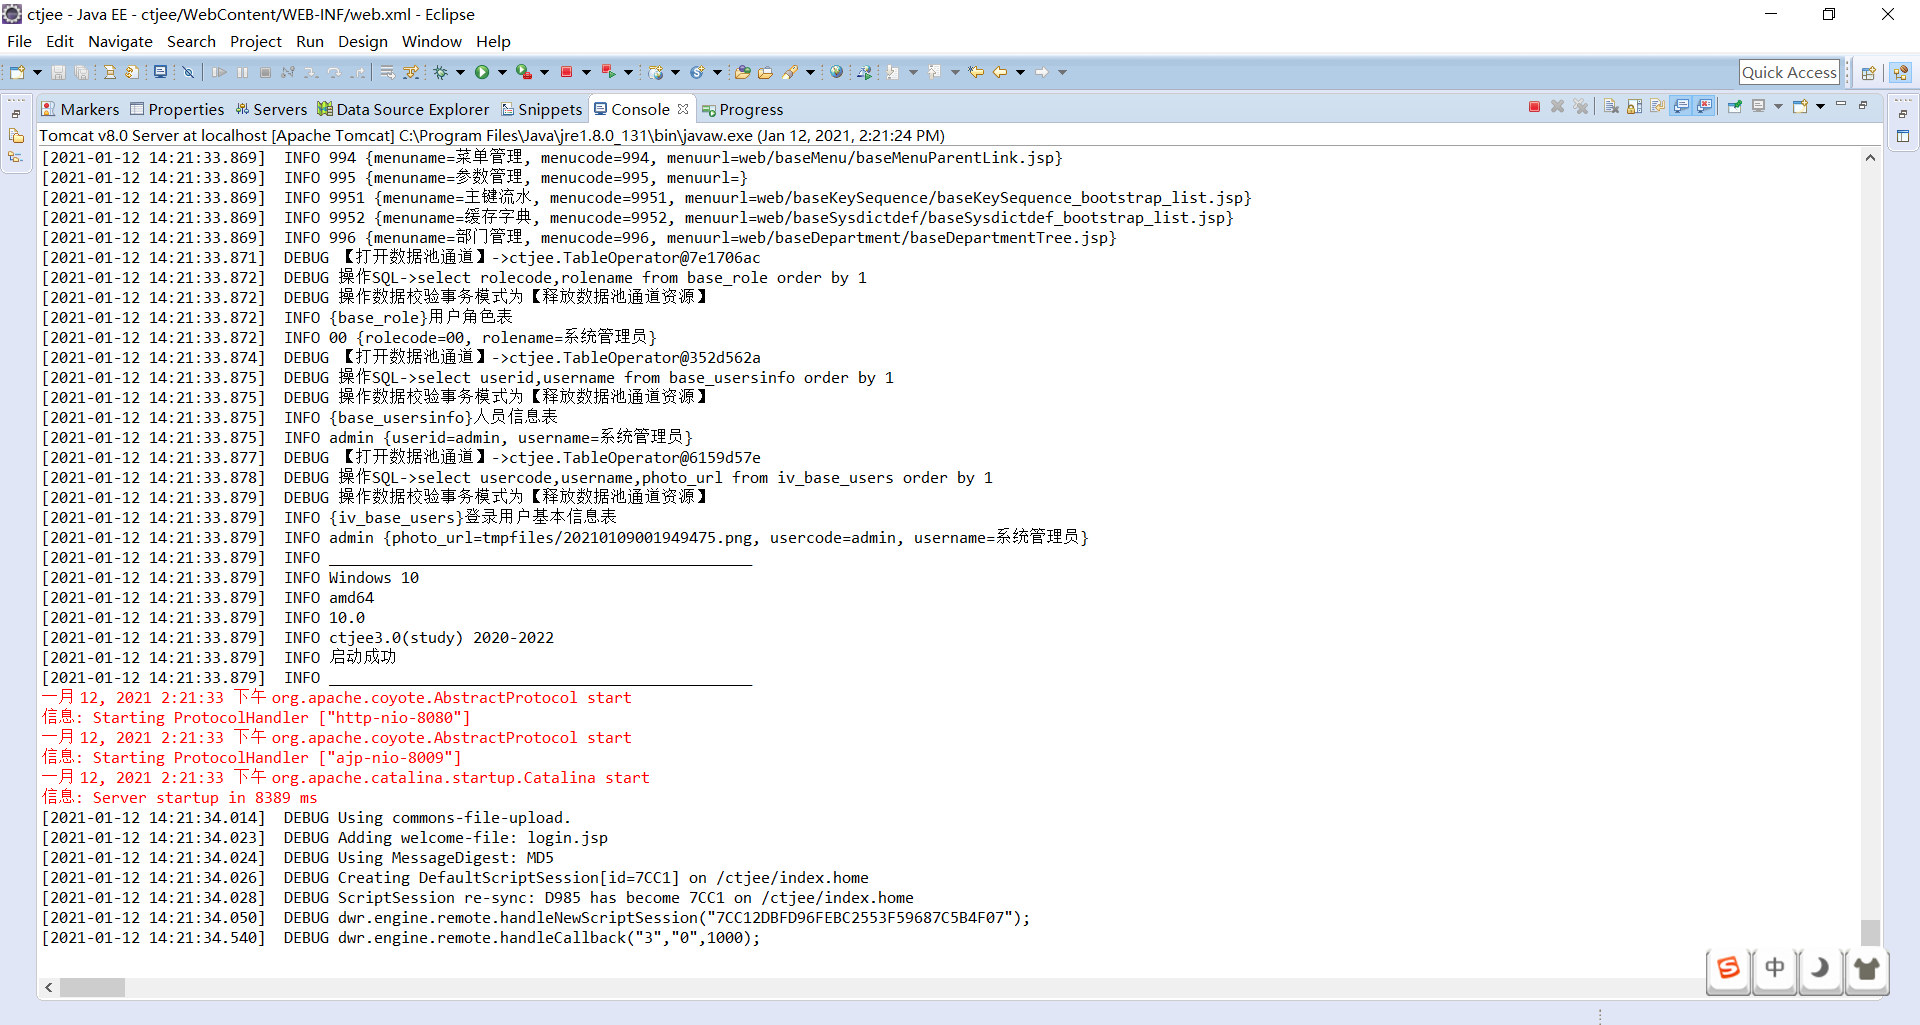Click the console vertical scrollbar thumb

(1870, 932)
